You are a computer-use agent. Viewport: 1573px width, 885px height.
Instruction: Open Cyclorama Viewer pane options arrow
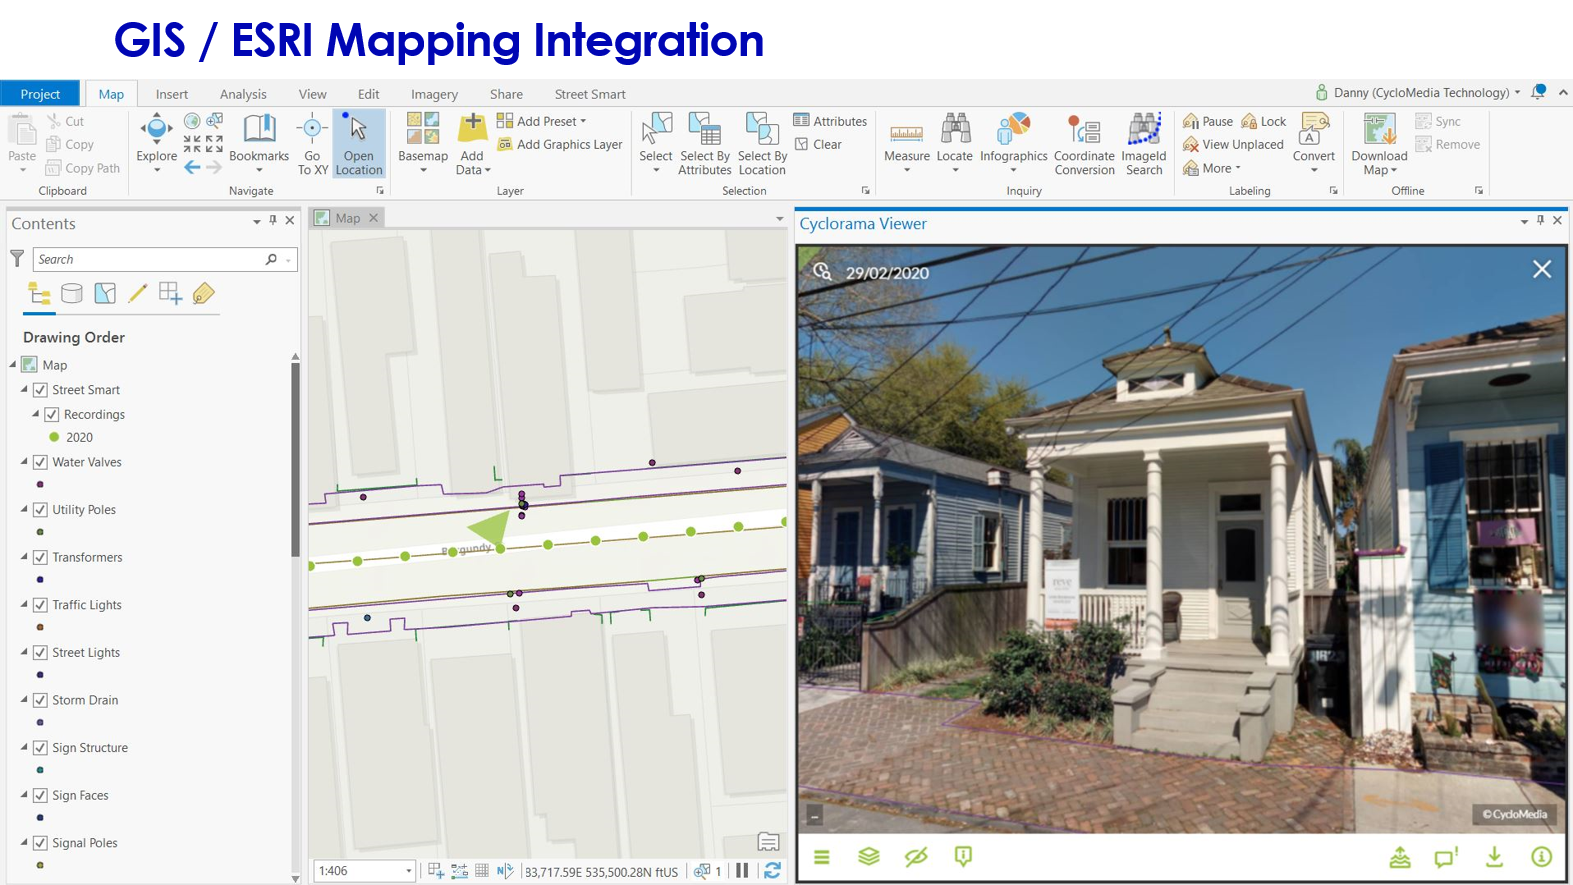pyautogui.click(x=1524, y=221)
